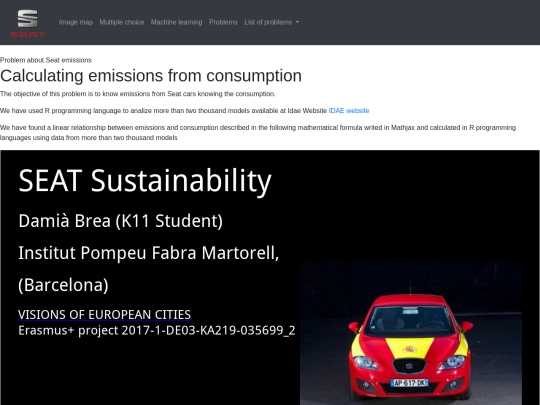Click the heading Calculating emissions from consumption
This screenshot has width=540, height=405.
(x=151, y=75)
